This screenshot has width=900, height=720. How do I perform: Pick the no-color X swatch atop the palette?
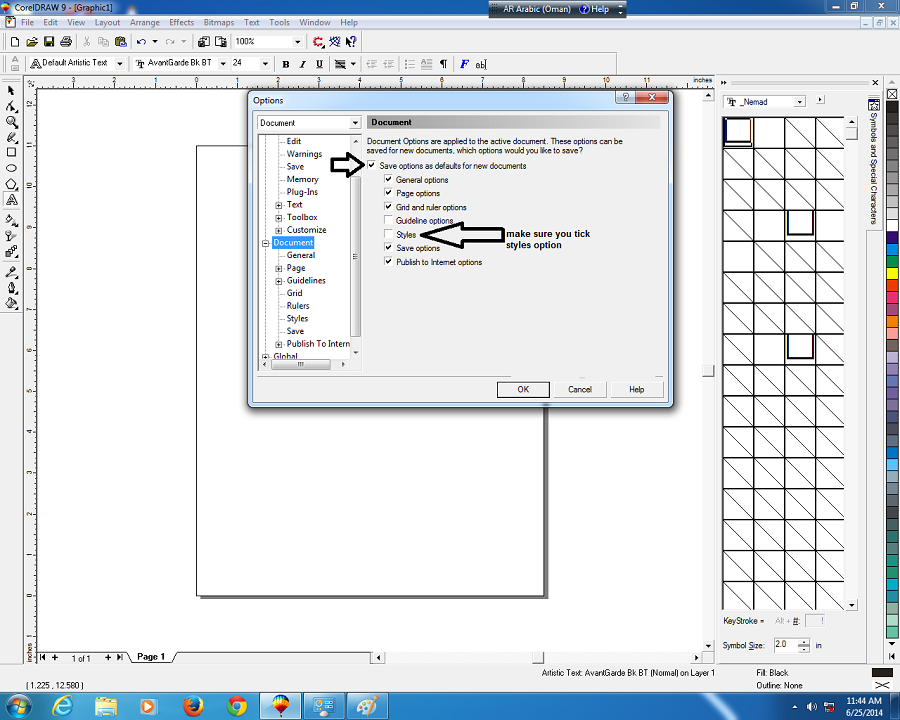tap(893, 94)
